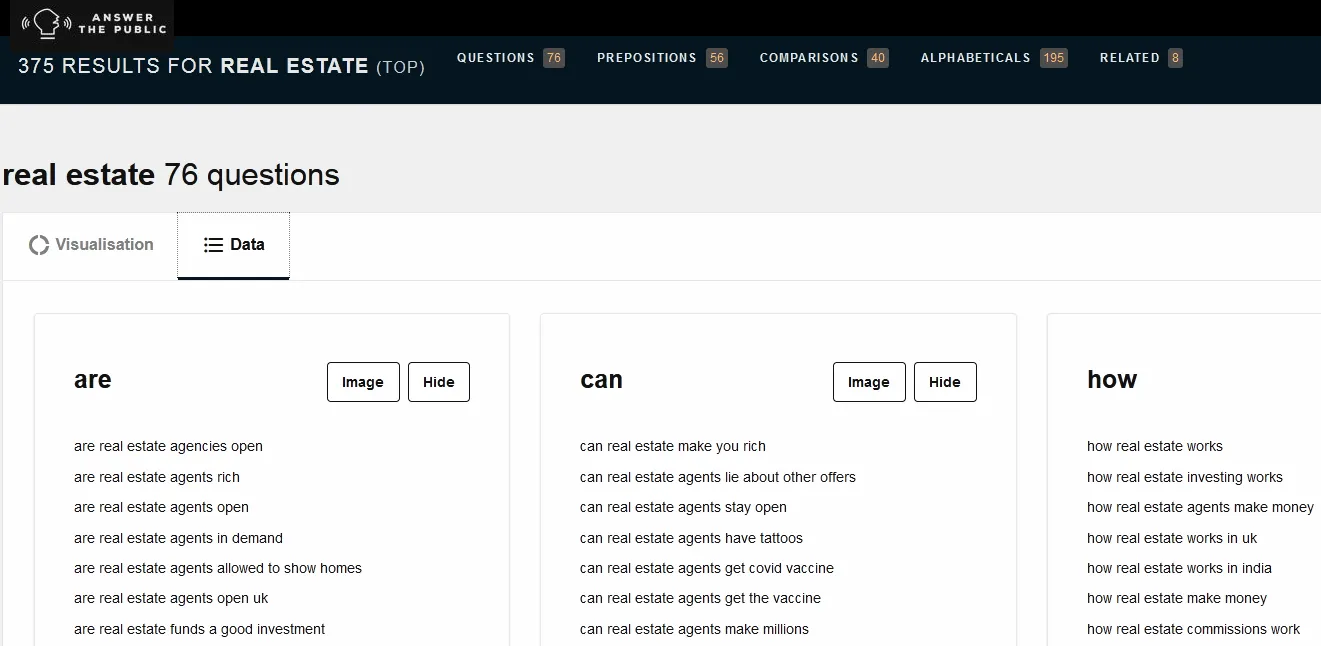
Task: Open the Related results section
Action: click(1140, 58)
